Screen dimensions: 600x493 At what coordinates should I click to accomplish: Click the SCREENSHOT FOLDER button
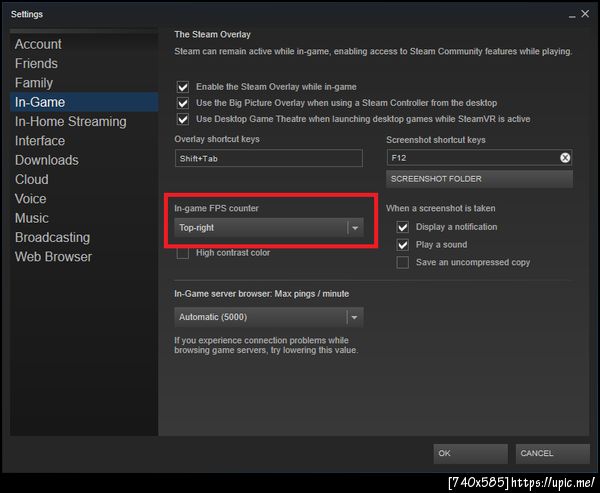tap(479, 179)
